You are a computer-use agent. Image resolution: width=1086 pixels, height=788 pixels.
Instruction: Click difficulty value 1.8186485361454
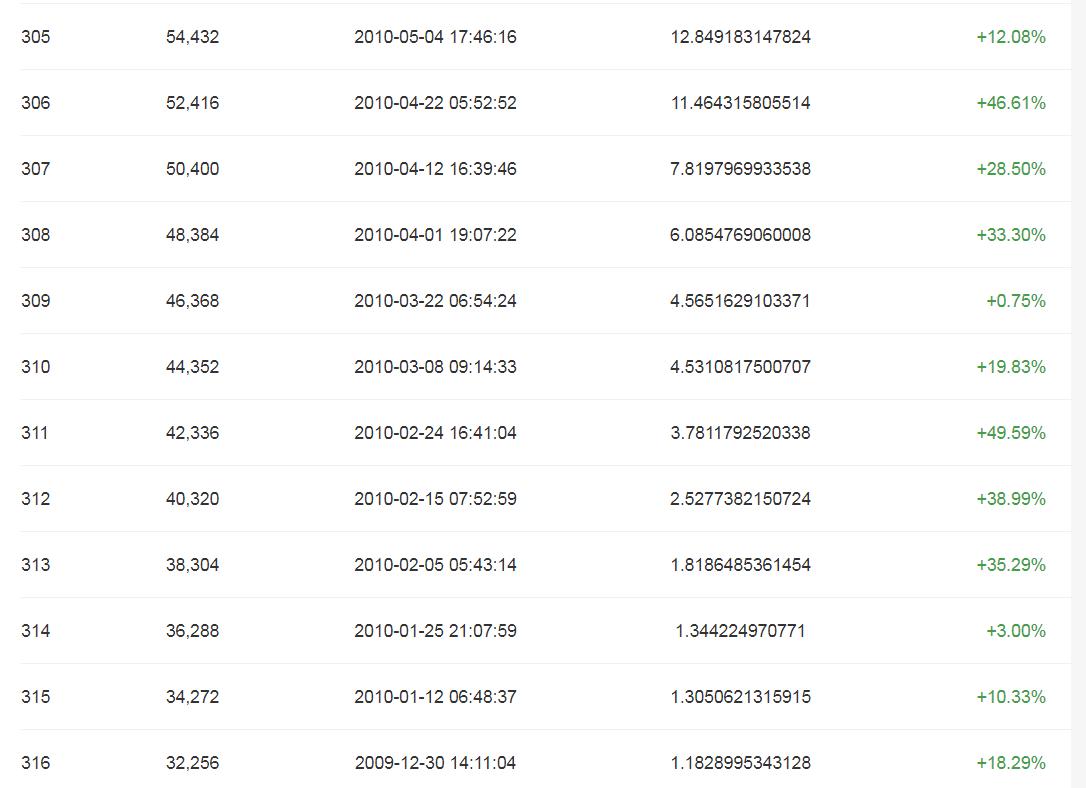(x=740, y=565)
